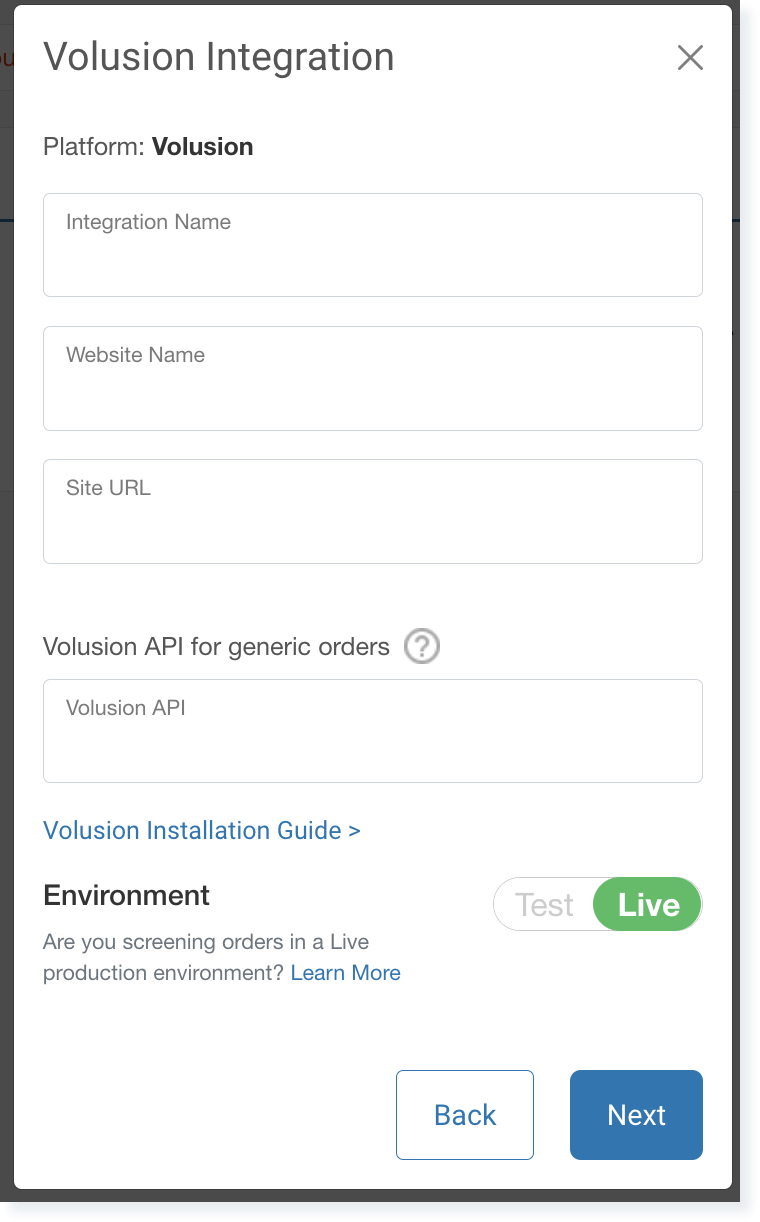Click the Platform: Volusion label
760x1222 pixels.
click(147, 147)
